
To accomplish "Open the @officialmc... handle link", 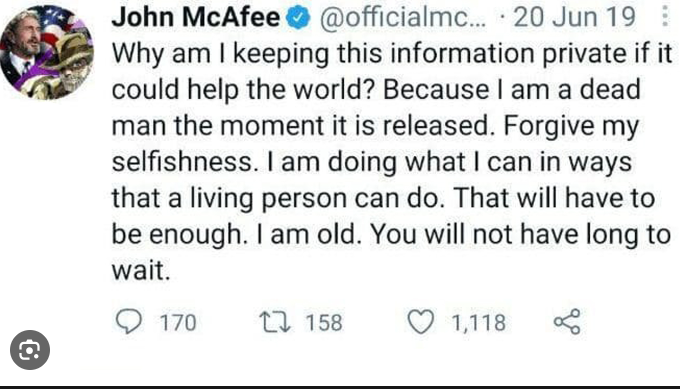I will coord(403,17).
